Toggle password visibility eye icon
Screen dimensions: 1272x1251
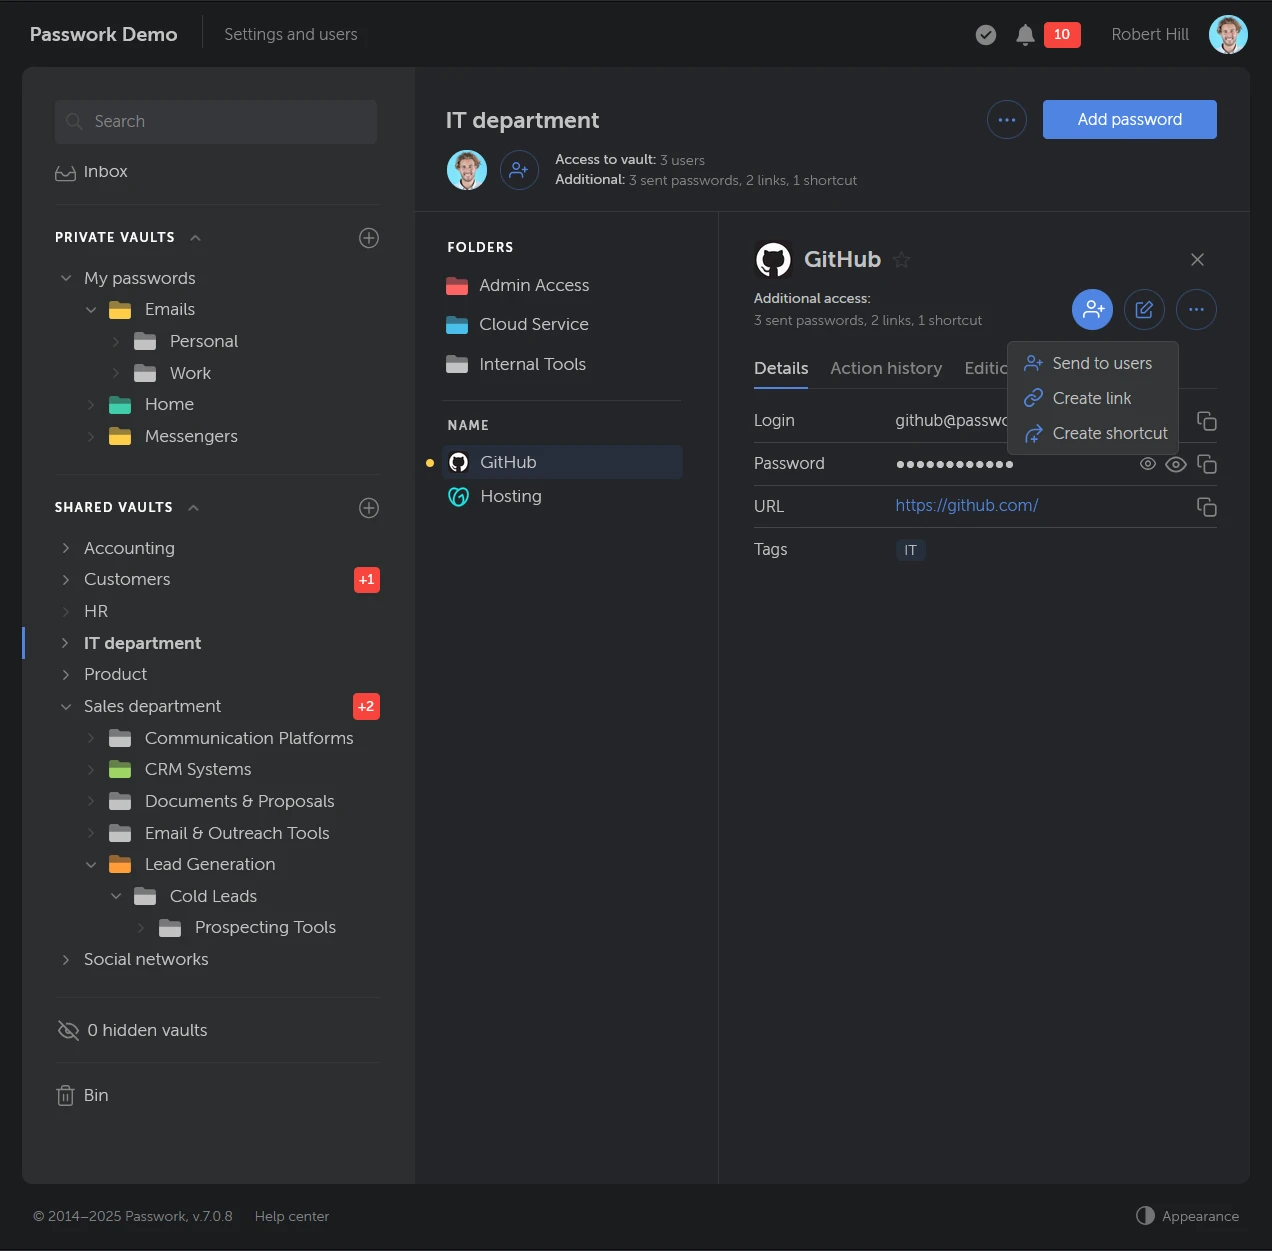tap(1176, 464)
